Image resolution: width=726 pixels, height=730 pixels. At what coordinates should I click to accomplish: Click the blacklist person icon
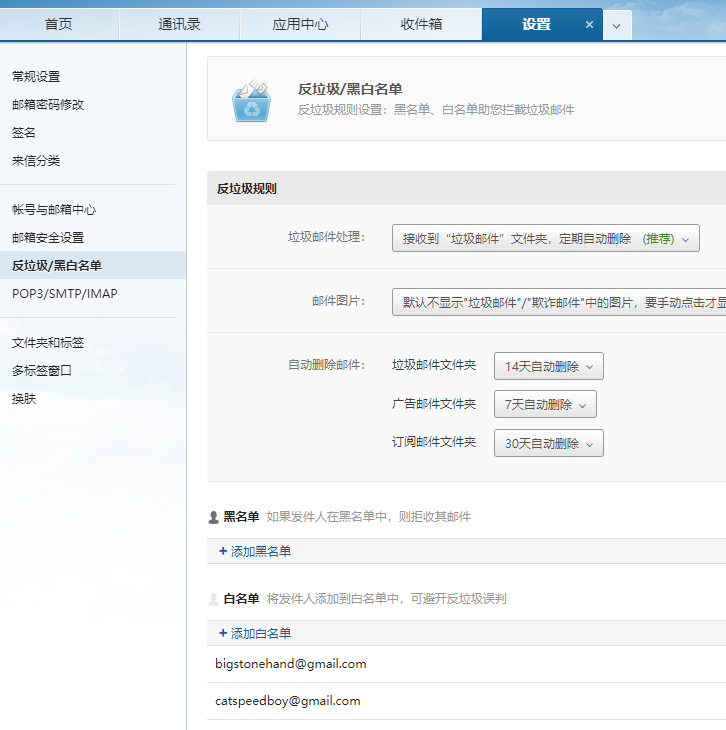213,517
